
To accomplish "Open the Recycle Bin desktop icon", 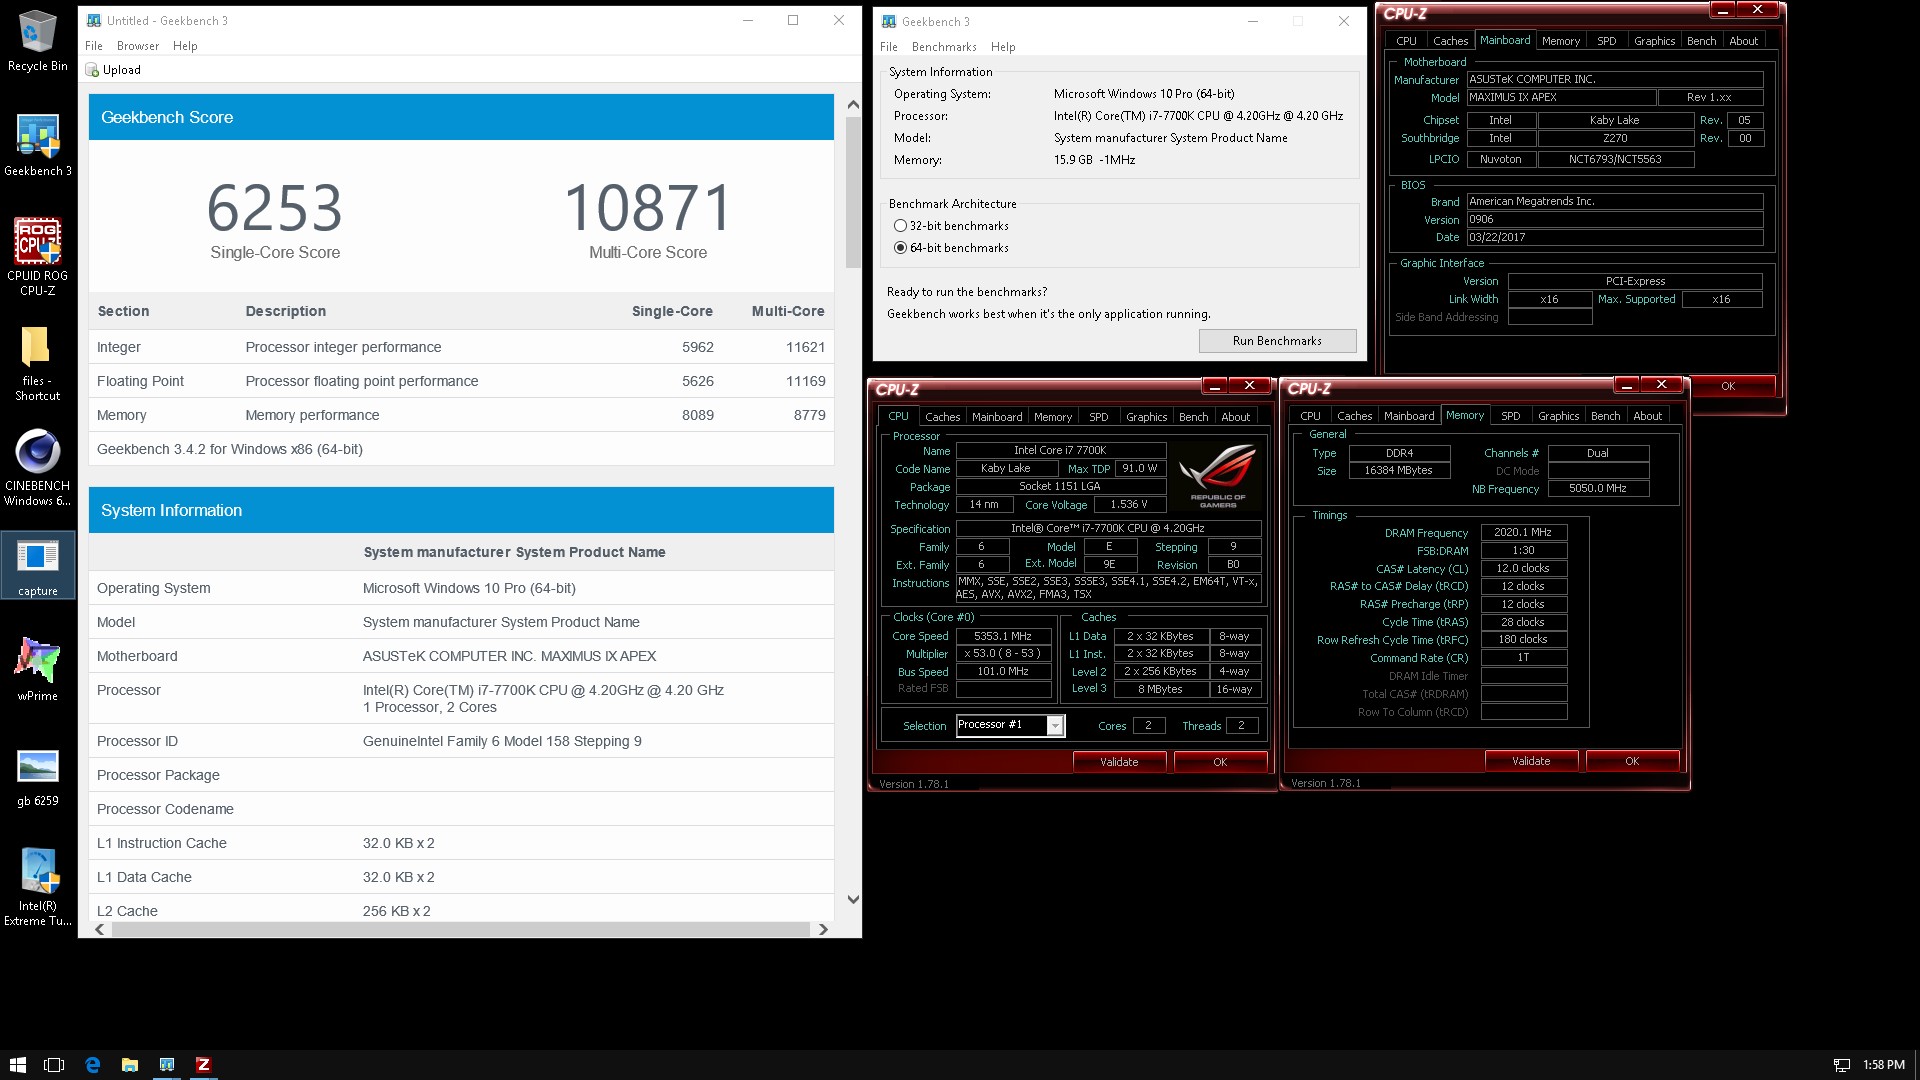I will click(37, 40).
